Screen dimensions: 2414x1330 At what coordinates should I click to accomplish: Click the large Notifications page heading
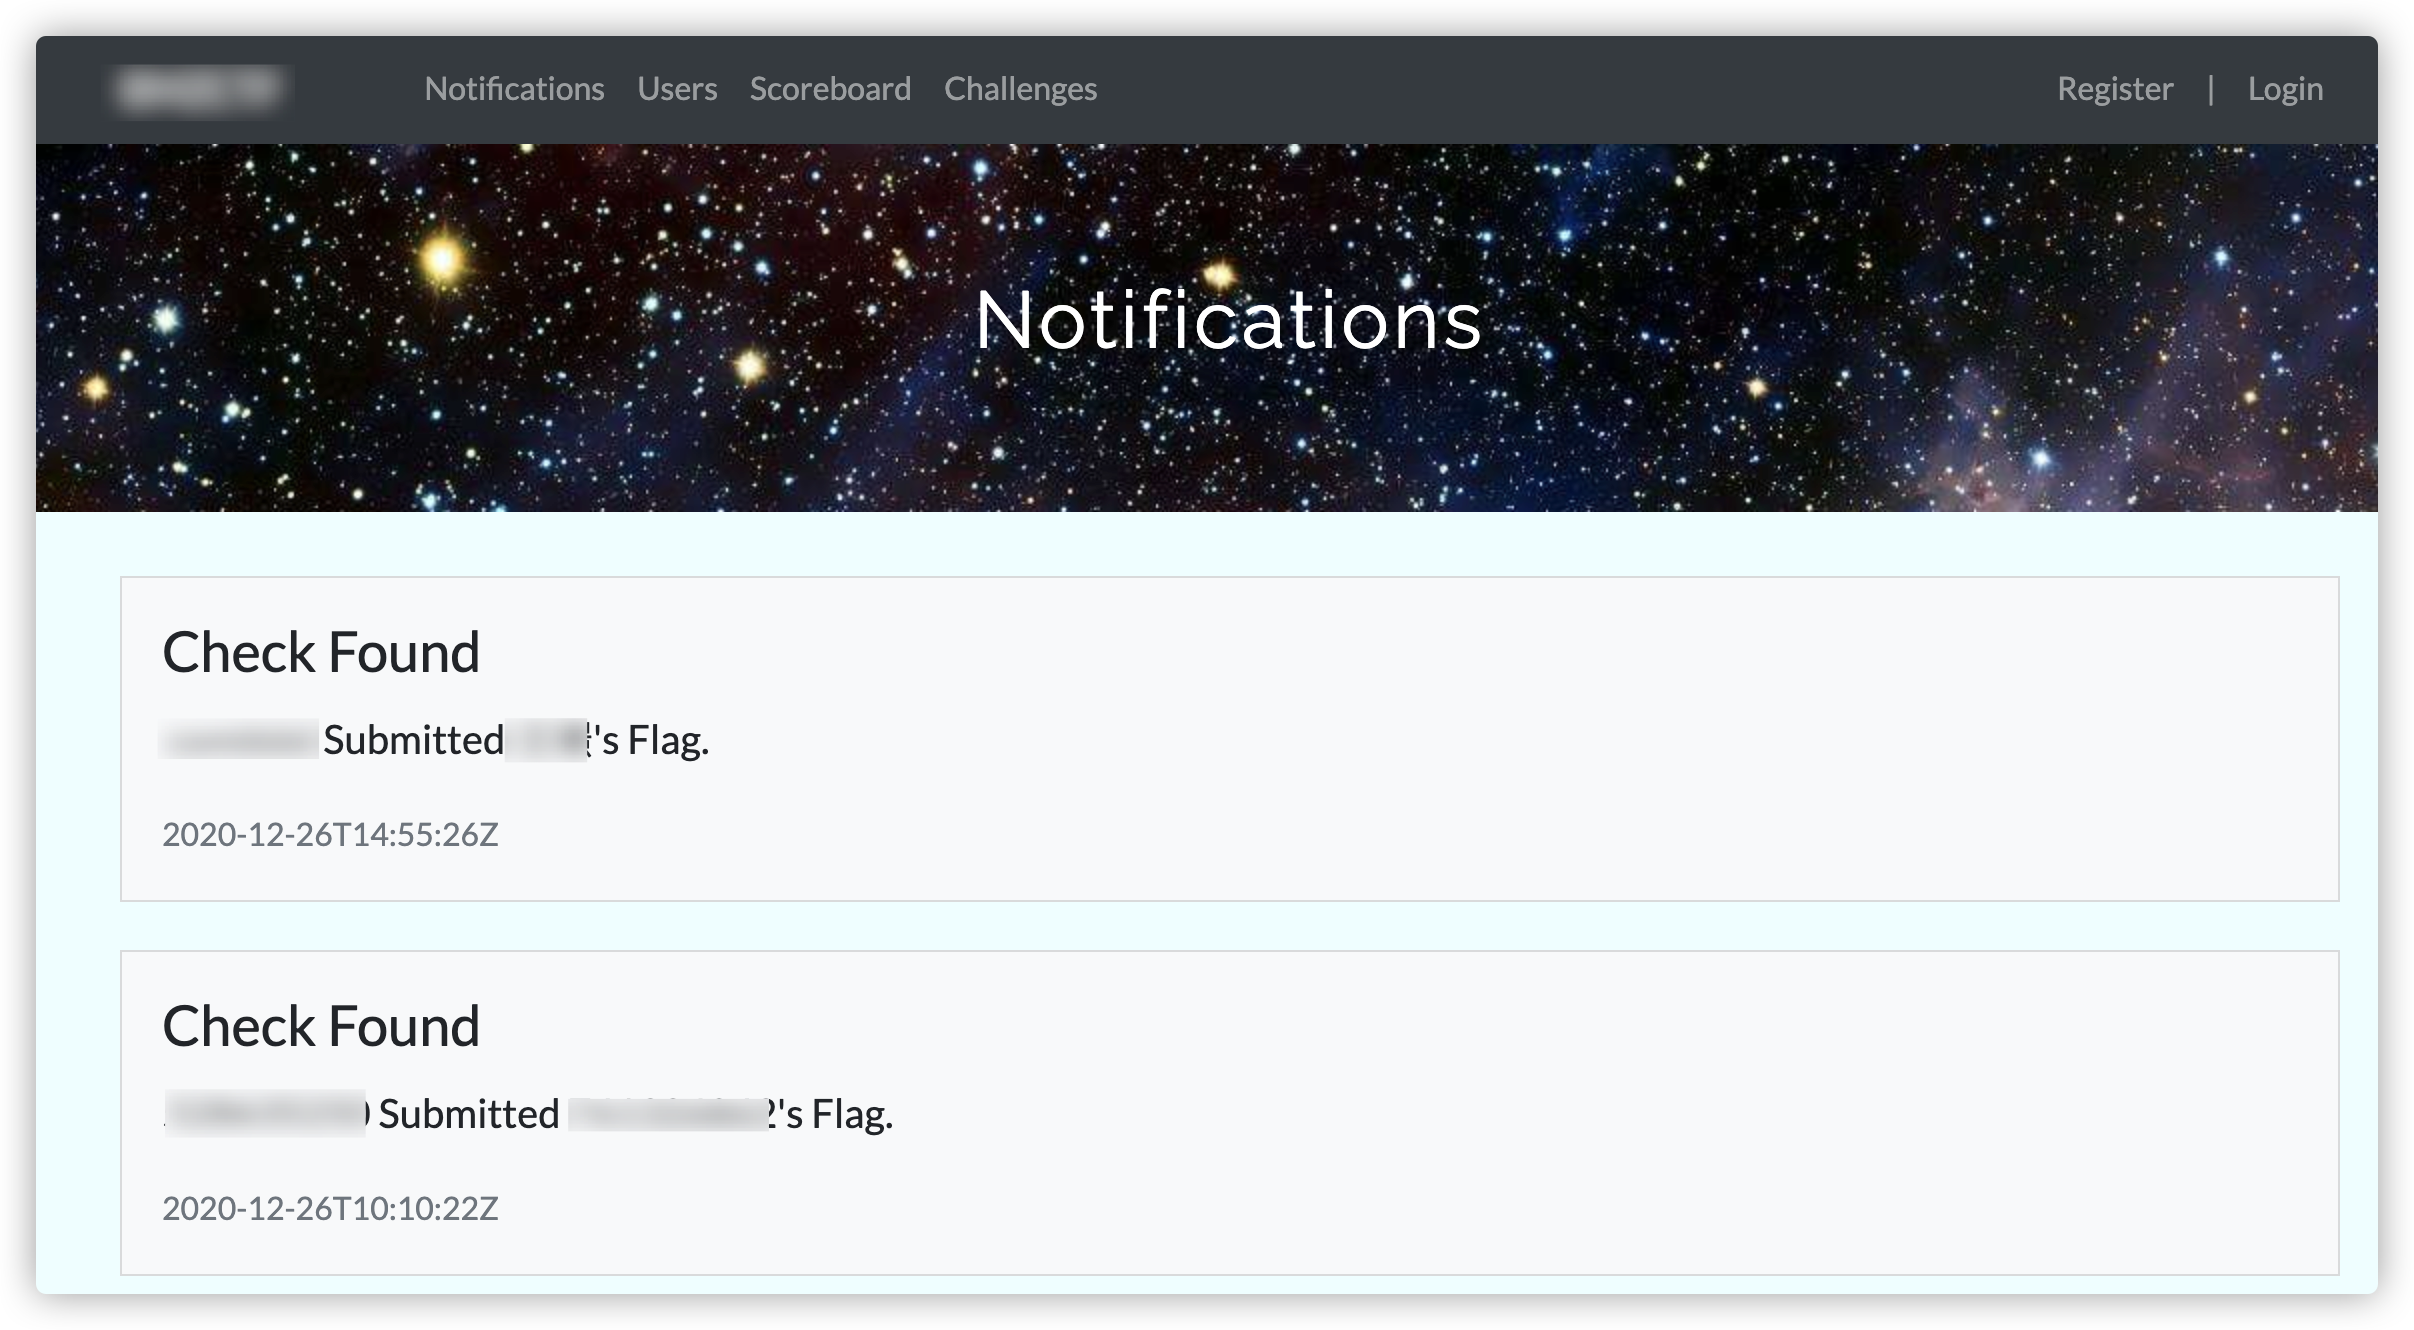click(x=1228, y=320)
